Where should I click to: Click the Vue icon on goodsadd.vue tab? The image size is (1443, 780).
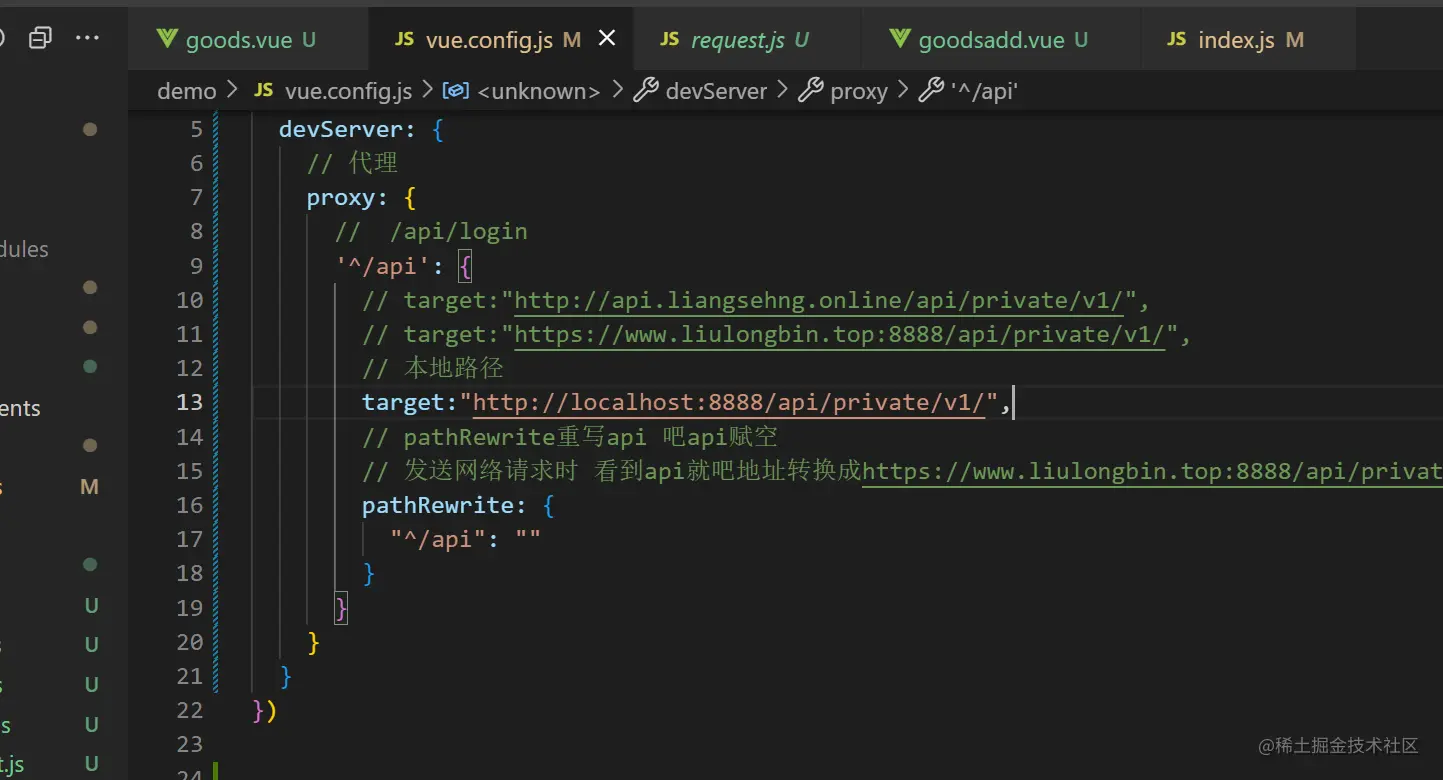pyautogui.click(x=900, y=40)
